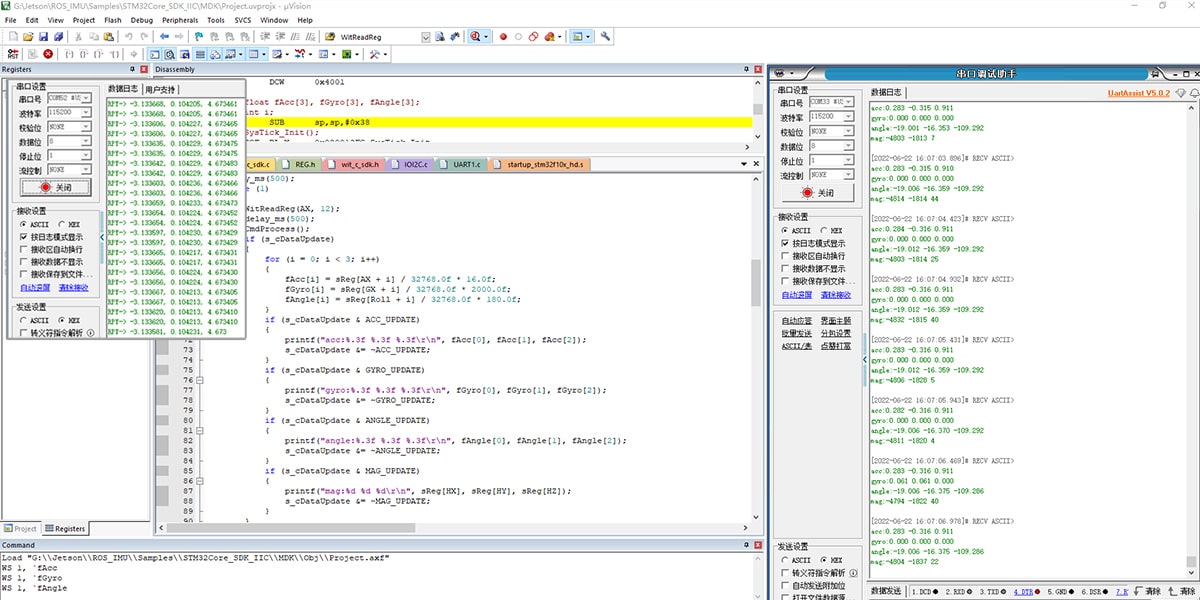Enable 接收区自动换行 checkbox in right panel
The width and height of the screenshot is (1200, 600).
pyautogui.click(x=785, y=256)
